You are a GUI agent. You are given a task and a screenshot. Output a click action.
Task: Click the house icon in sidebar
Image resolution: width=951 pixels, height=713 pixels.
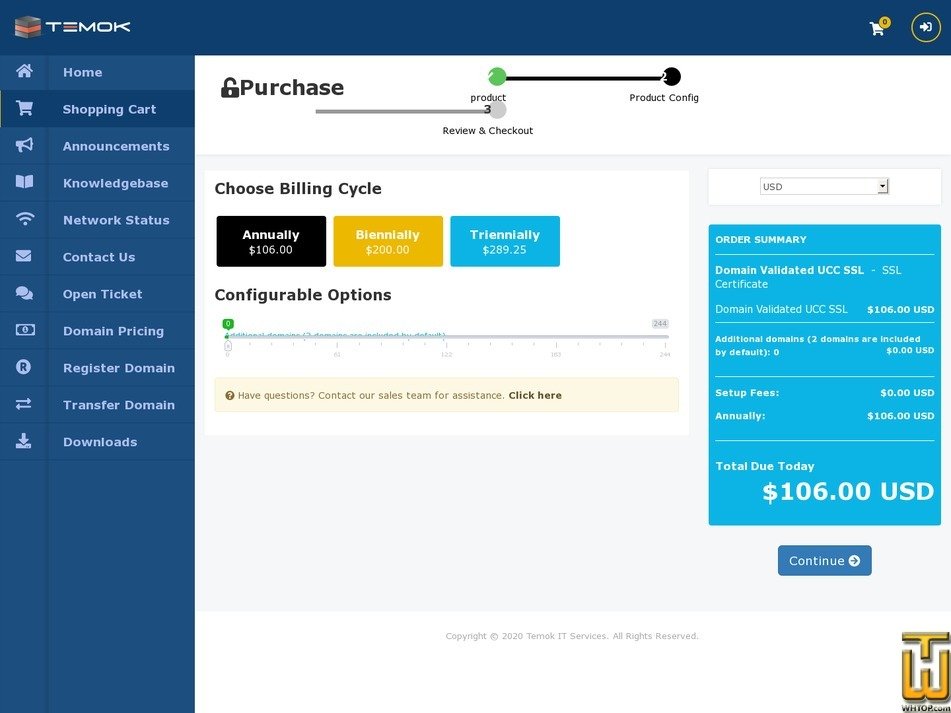click(24, 72)
